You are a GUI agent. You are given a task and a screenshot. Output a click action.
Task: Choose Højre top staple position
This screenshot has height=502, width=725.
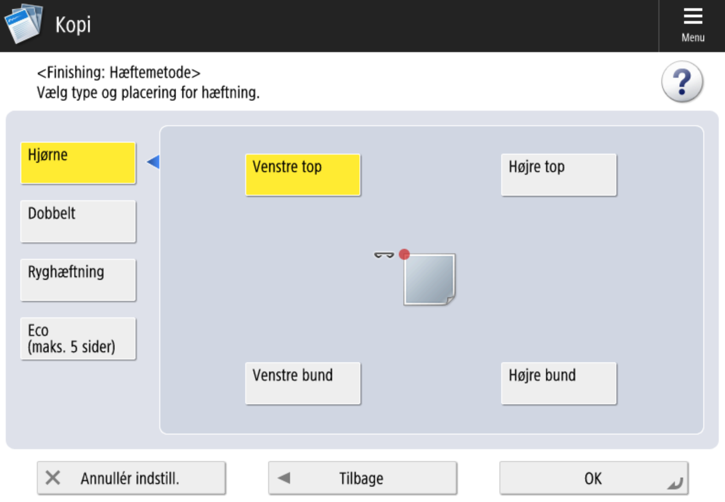(x=559, y=175)
